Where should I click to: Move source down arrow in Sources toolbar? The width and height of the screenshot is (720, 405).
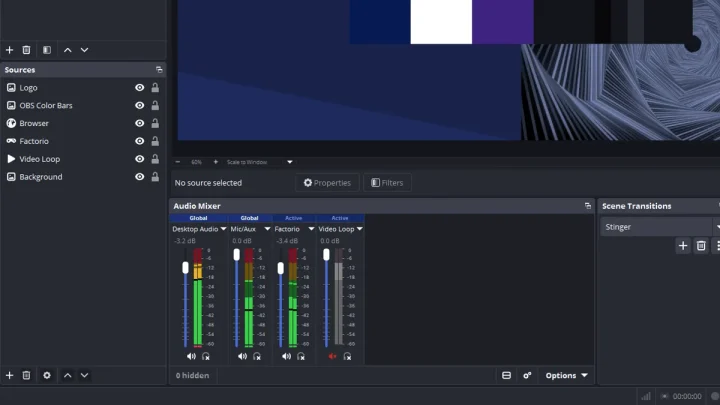pos(84,375)
